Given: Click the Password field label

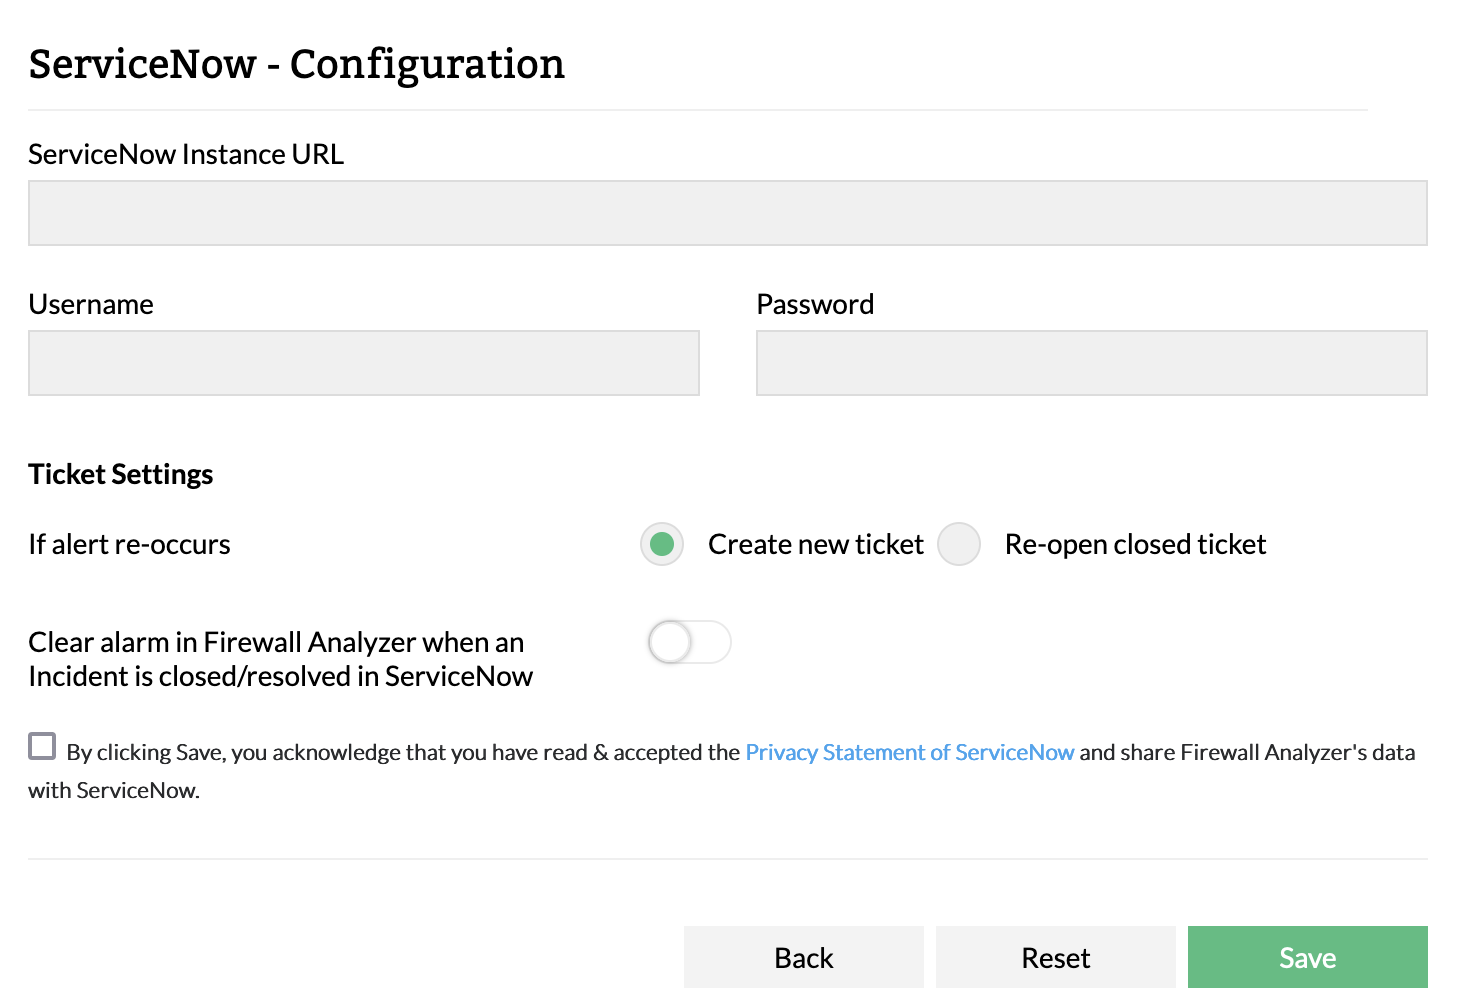Looking at the screenshot, I should click(x=815, y=304).
